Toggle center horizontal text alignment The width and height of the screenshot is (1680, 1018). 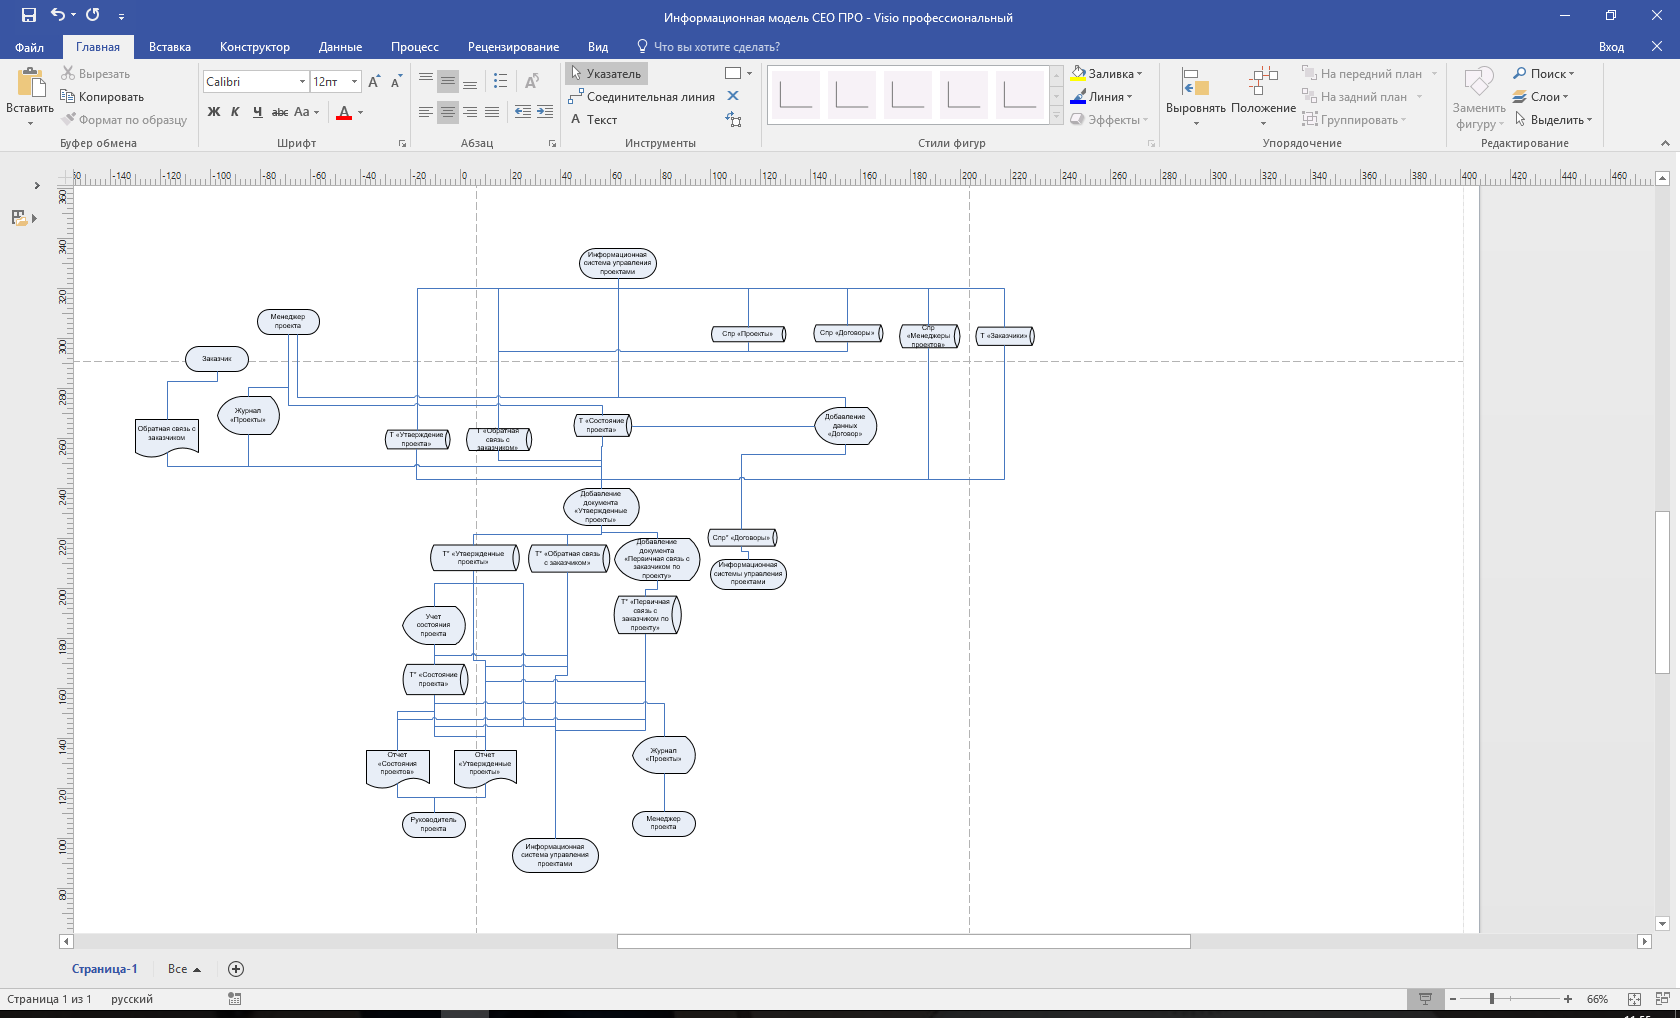[x=448, y=112]
